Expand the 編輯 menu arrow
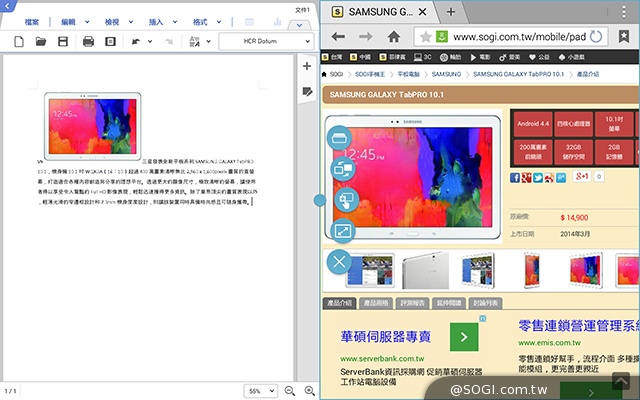 87,22
